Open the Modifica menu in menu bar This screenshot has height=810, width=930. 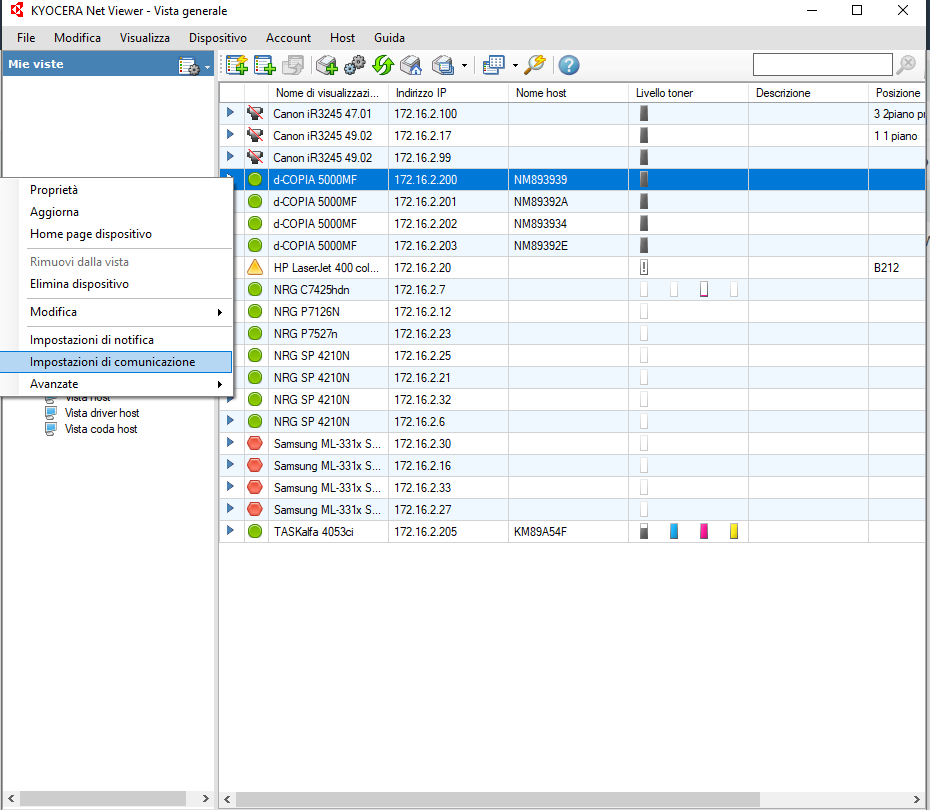pos(77,38)
